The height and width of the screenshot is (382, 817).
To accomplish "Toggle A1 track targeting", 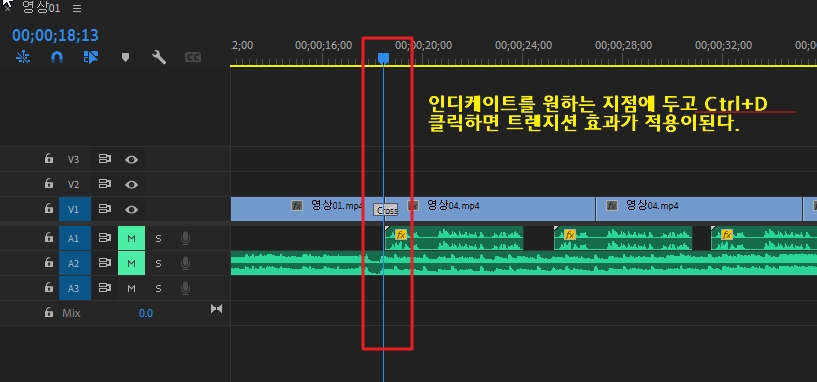I will click(75, 238).
